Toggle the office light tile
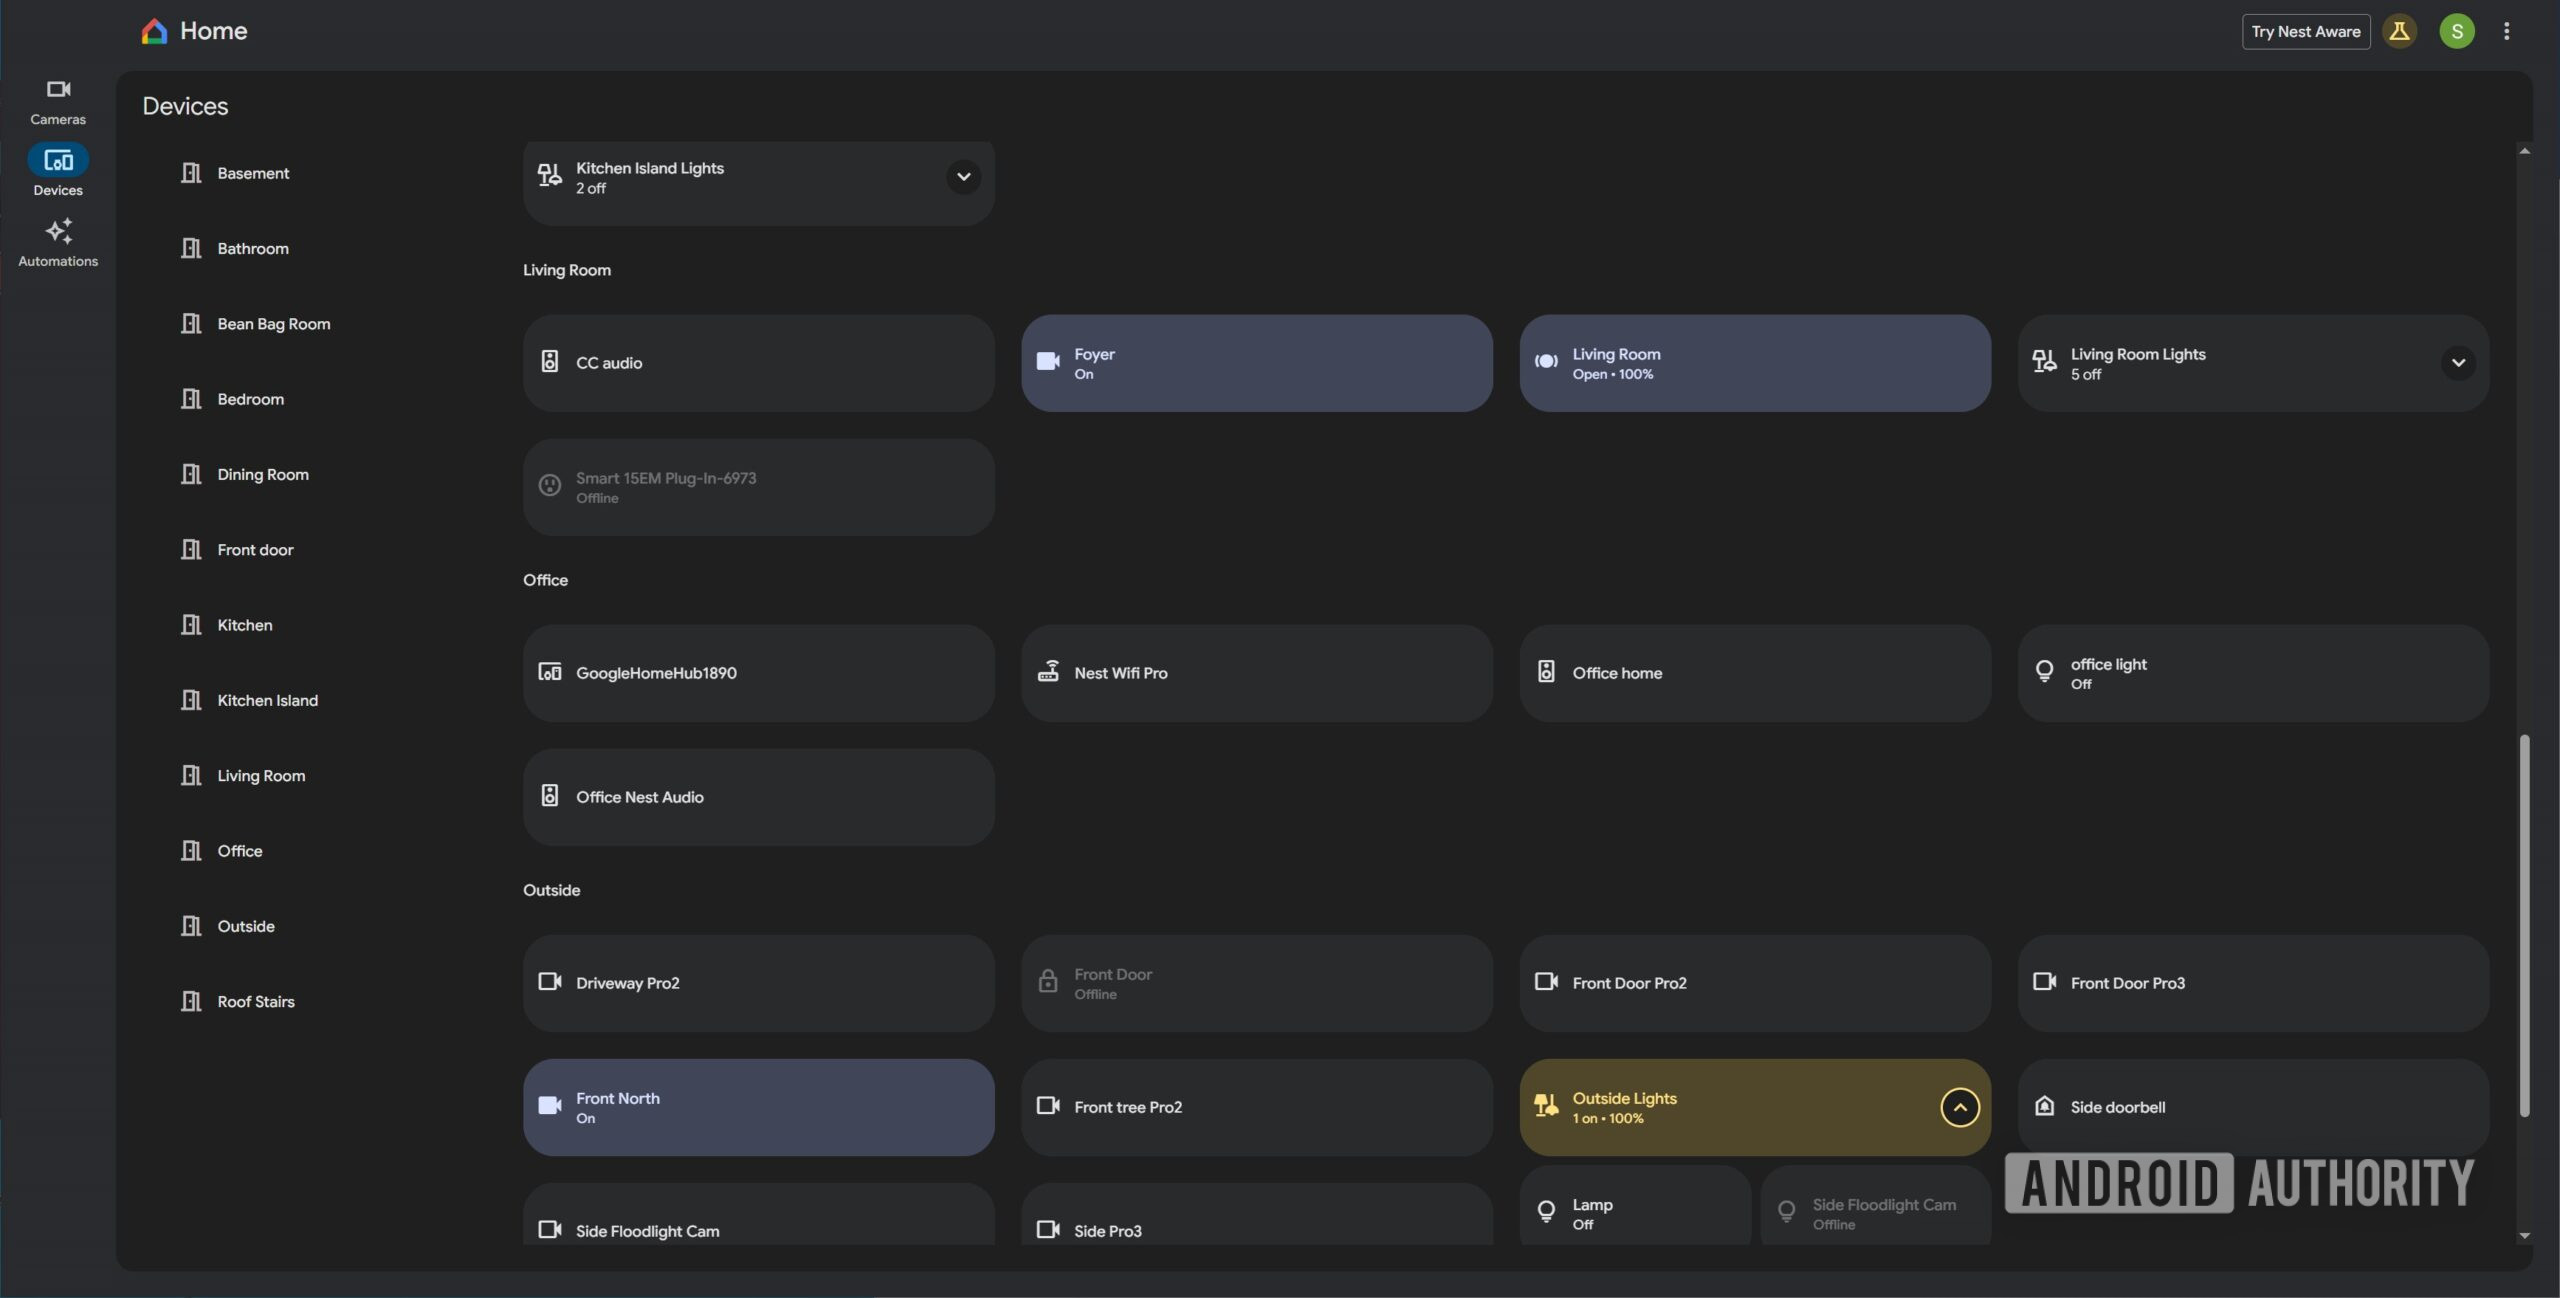 pyautogui.click(x=2252, y=673)
